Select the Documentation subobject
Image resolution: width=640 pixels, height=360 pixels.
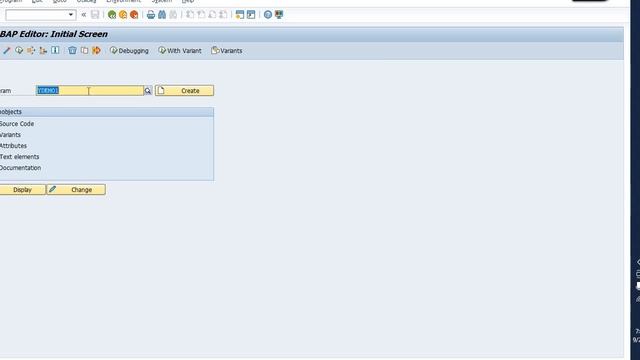tap(20, 168)
